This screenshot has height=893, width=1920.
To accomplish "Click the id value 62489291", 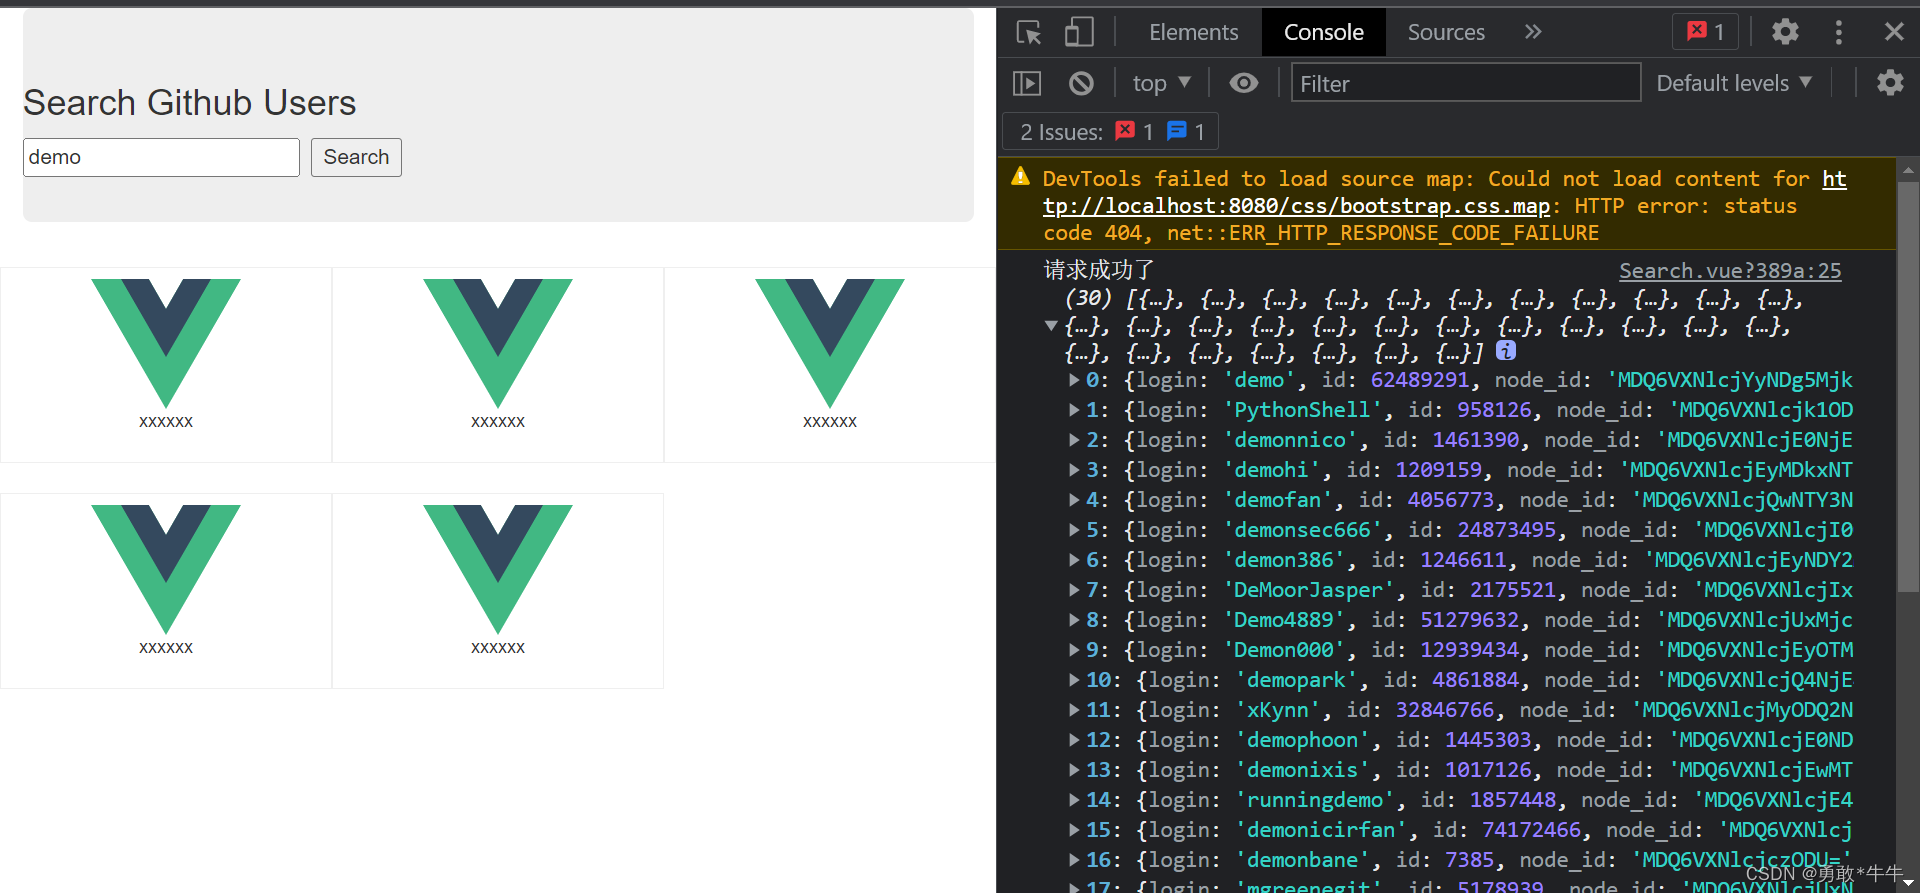I will click(1419, 380).
